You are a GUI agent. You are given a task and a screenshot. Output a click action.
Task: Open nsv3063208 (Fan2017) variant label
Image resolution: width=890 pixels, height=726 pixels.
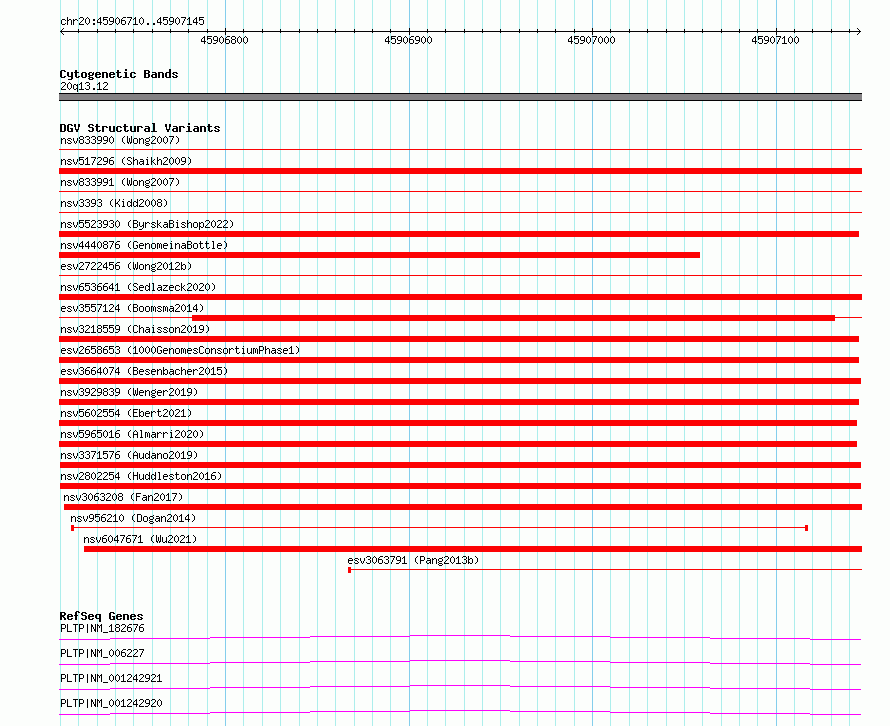coord(123,497)
